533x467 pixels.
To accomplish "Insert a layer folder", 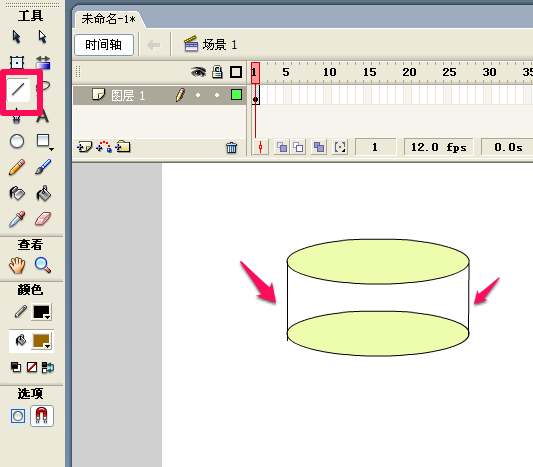I will [x=123, y=147].
